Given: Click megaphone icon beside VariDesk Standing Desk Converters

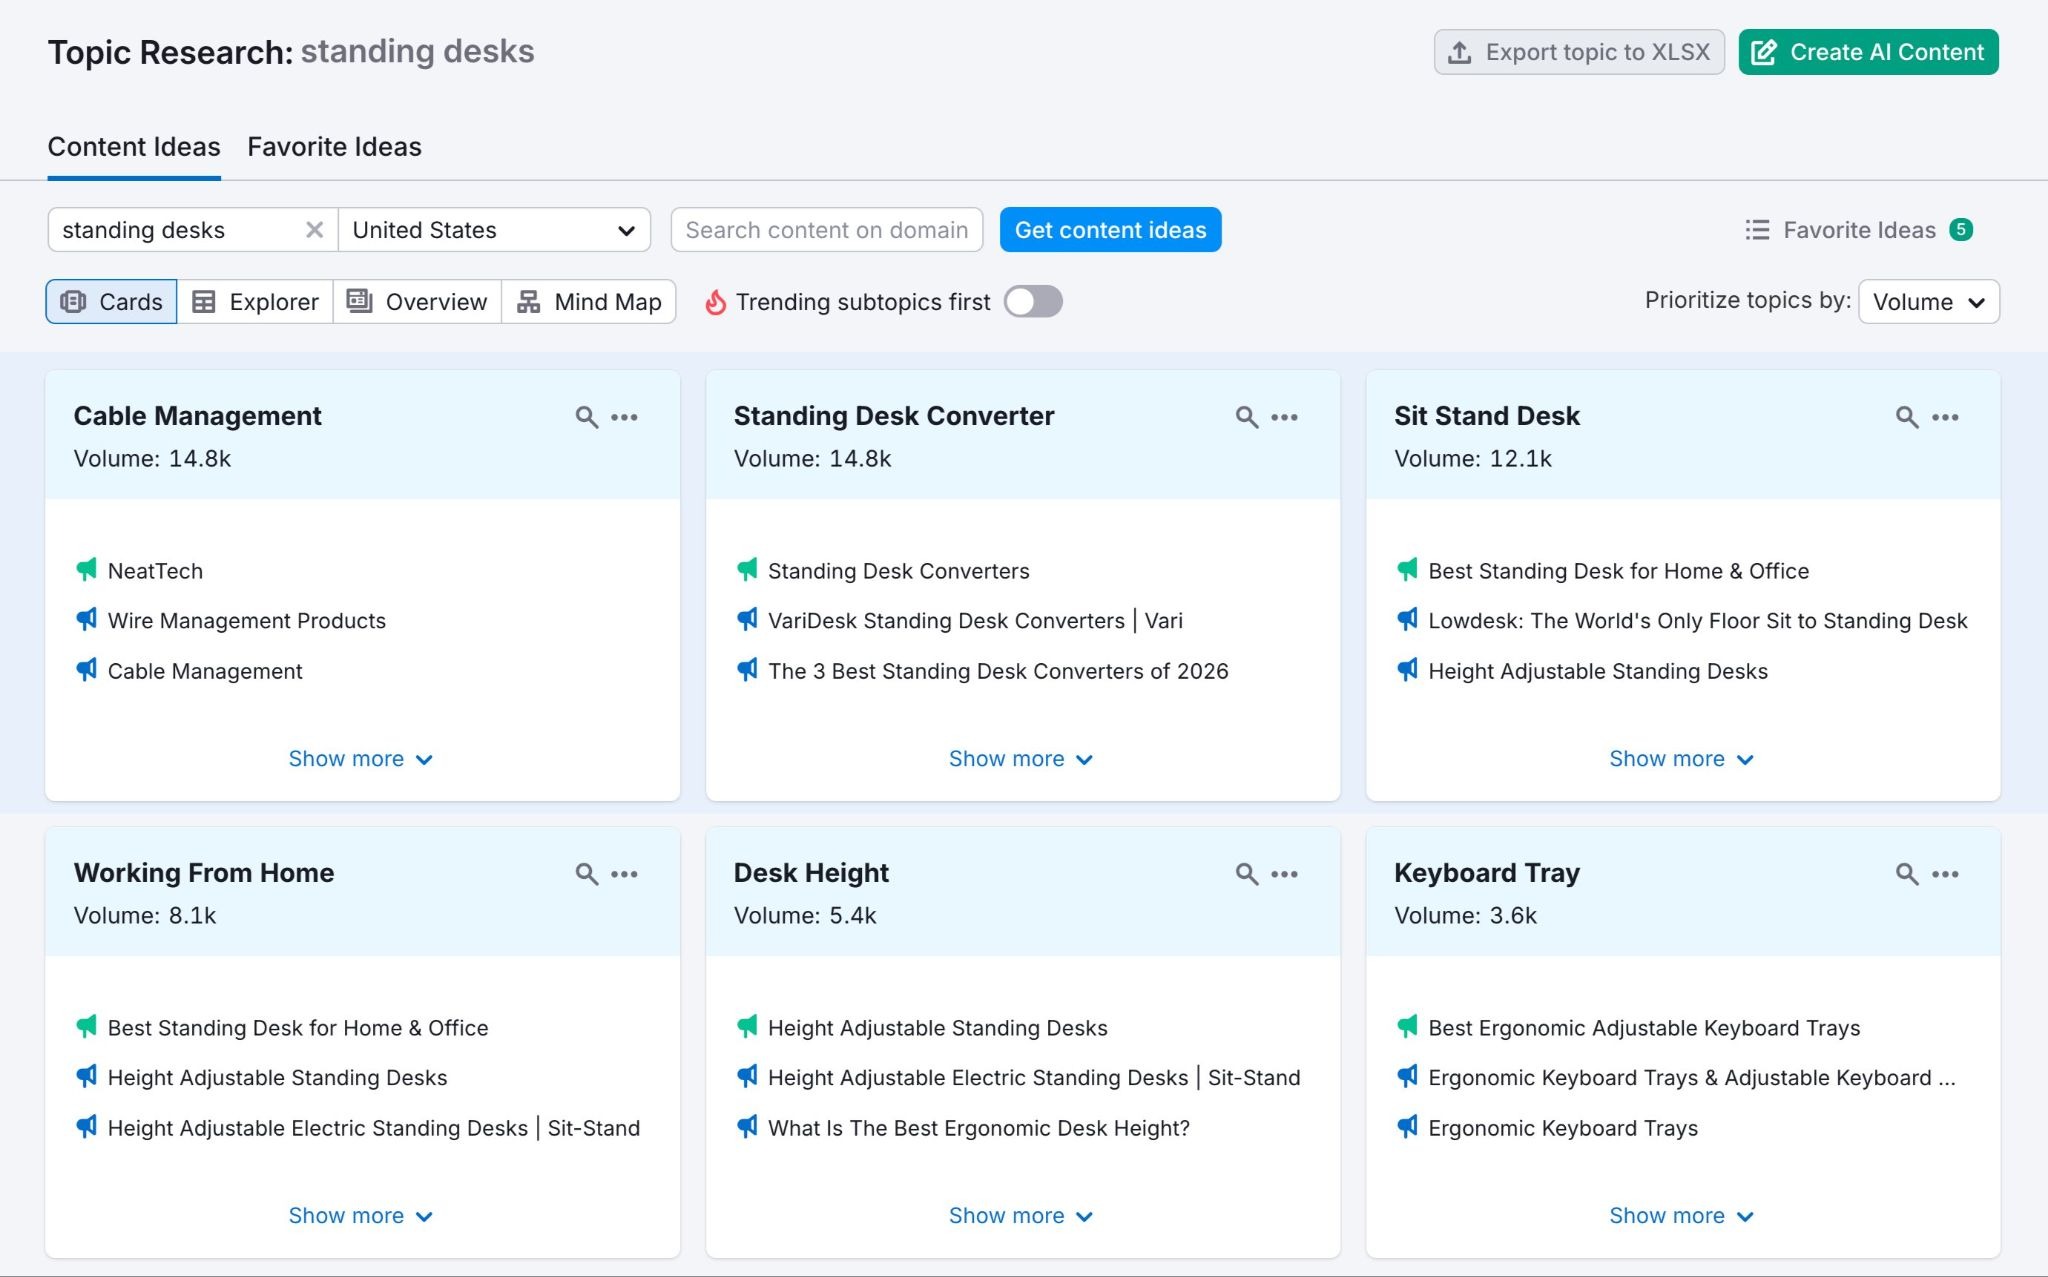Looking at the screenshot, I should pos(747,620).
